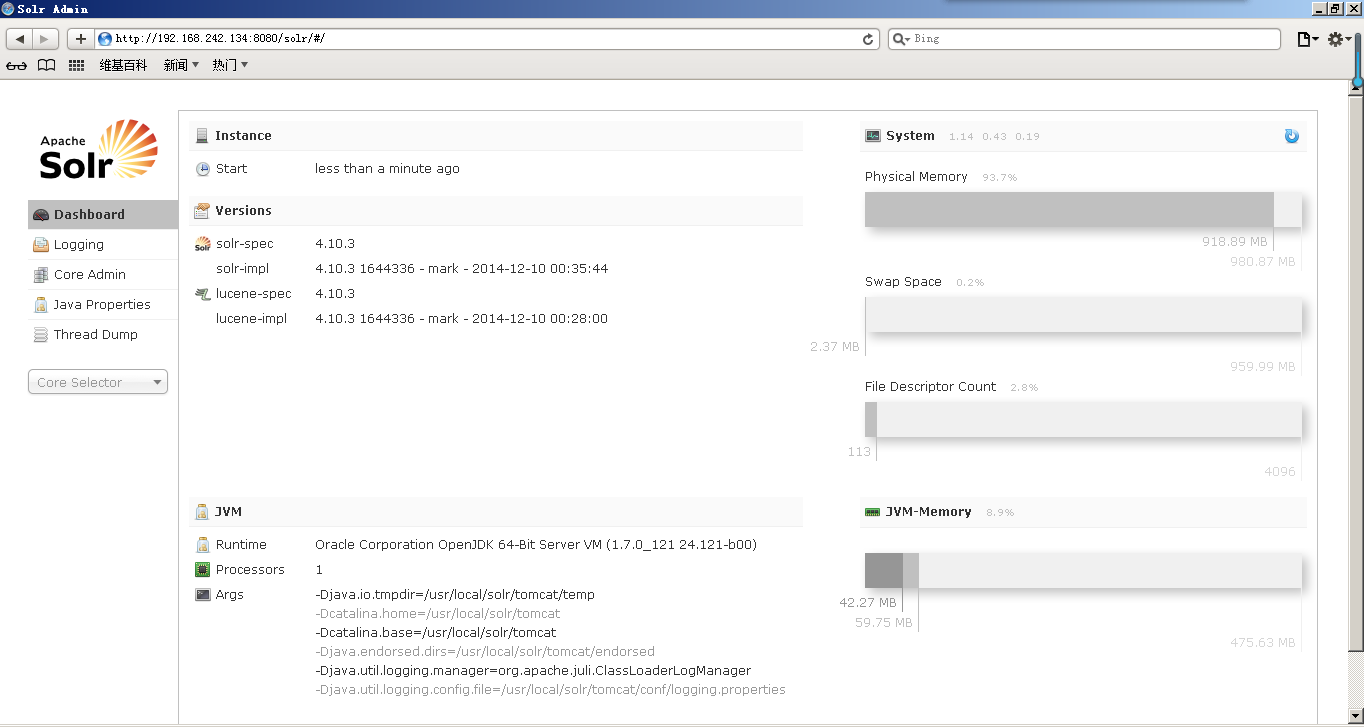Image resolution: width=1364 pixels, height=727 pixels.
Task: Show top sites with the grid icon
Action: click(76, 66)
